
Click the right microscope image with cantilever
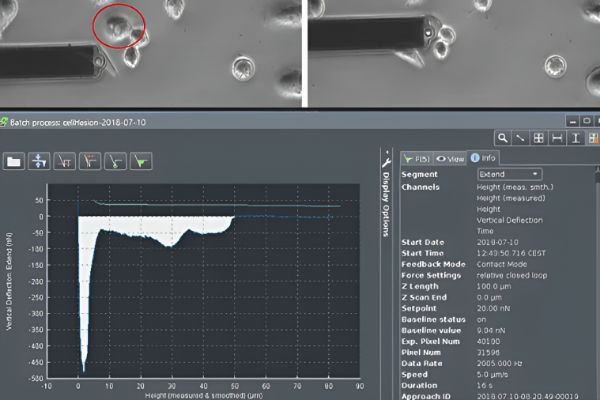pos(454,53)
